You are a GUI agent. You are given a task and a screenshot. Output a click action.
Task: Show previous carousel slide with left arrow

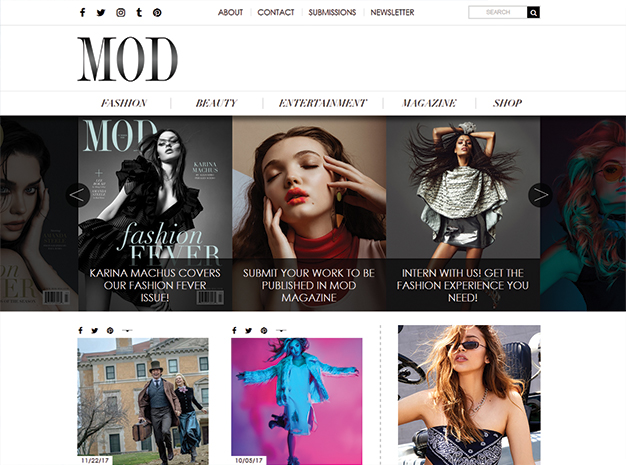click(x=77, y=195)
